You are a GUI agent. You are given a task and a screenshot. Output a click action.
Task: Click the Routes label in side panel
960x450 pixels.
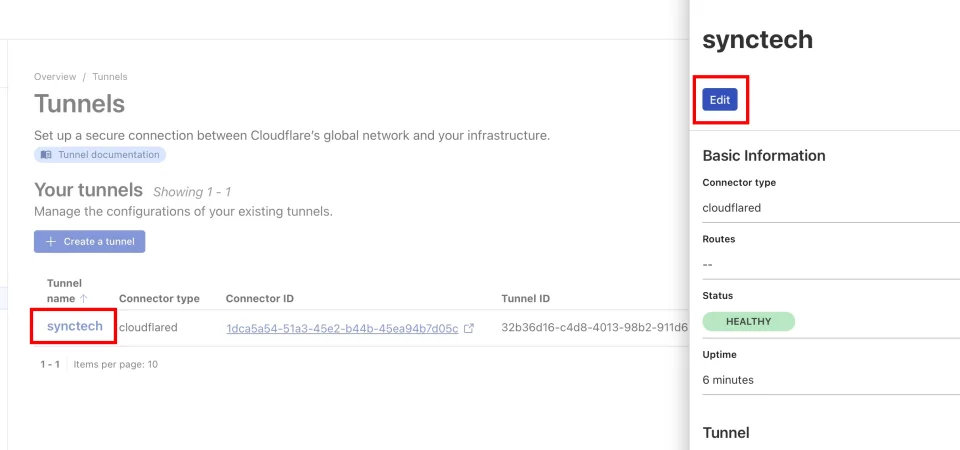719,239
